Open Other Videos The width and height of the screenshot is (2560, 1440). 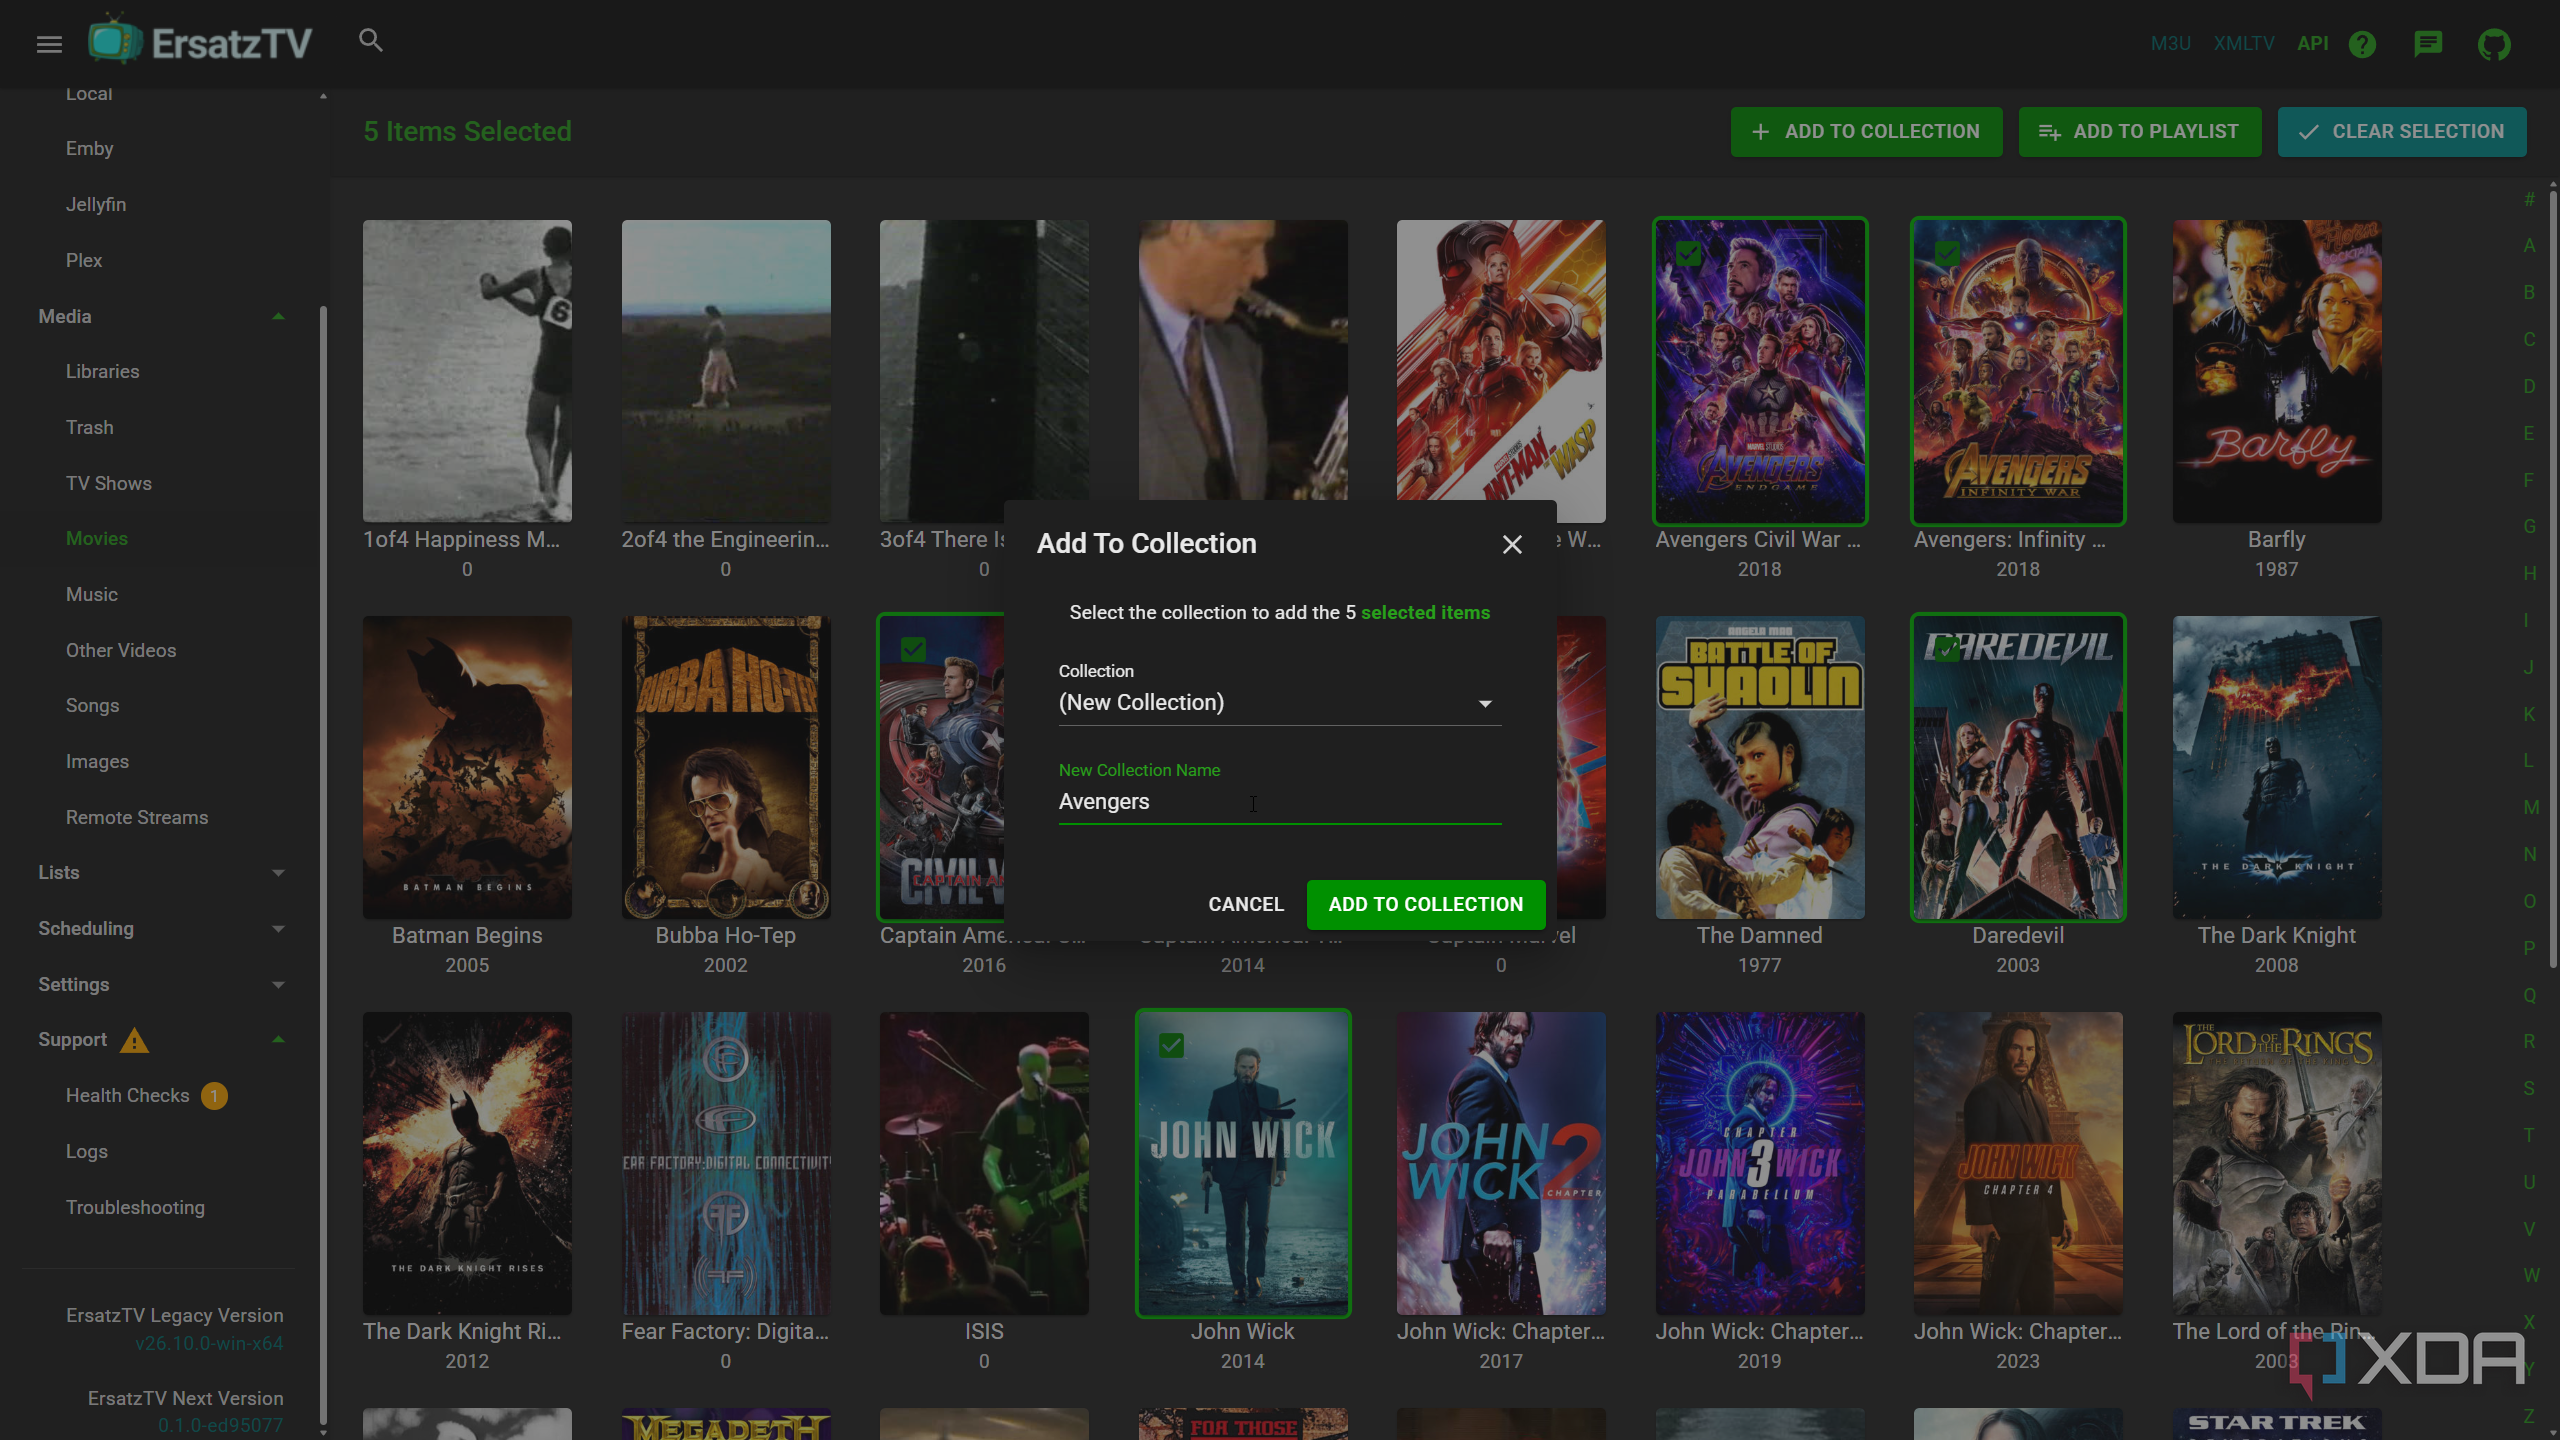[121, 650]
